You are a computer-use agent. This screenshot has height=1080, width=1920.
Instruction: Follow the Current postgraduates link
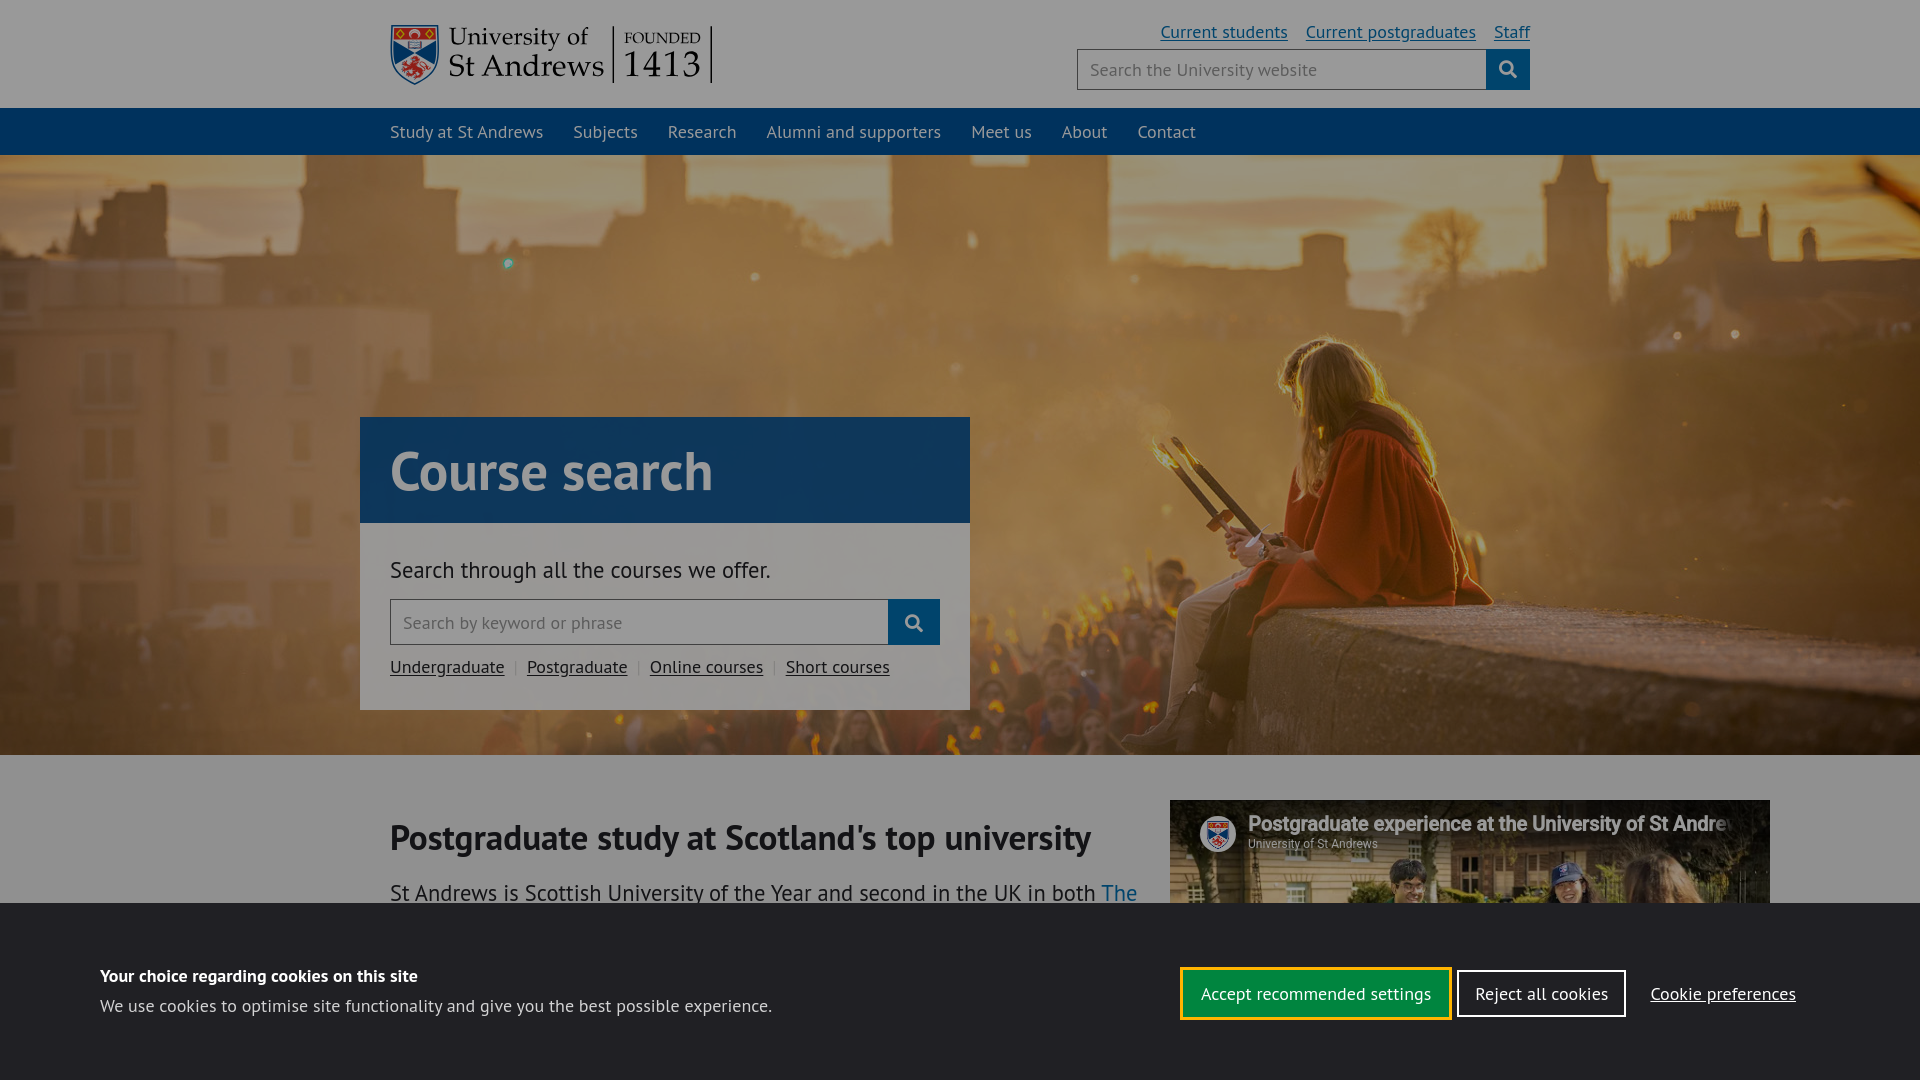click(1390, 32)
